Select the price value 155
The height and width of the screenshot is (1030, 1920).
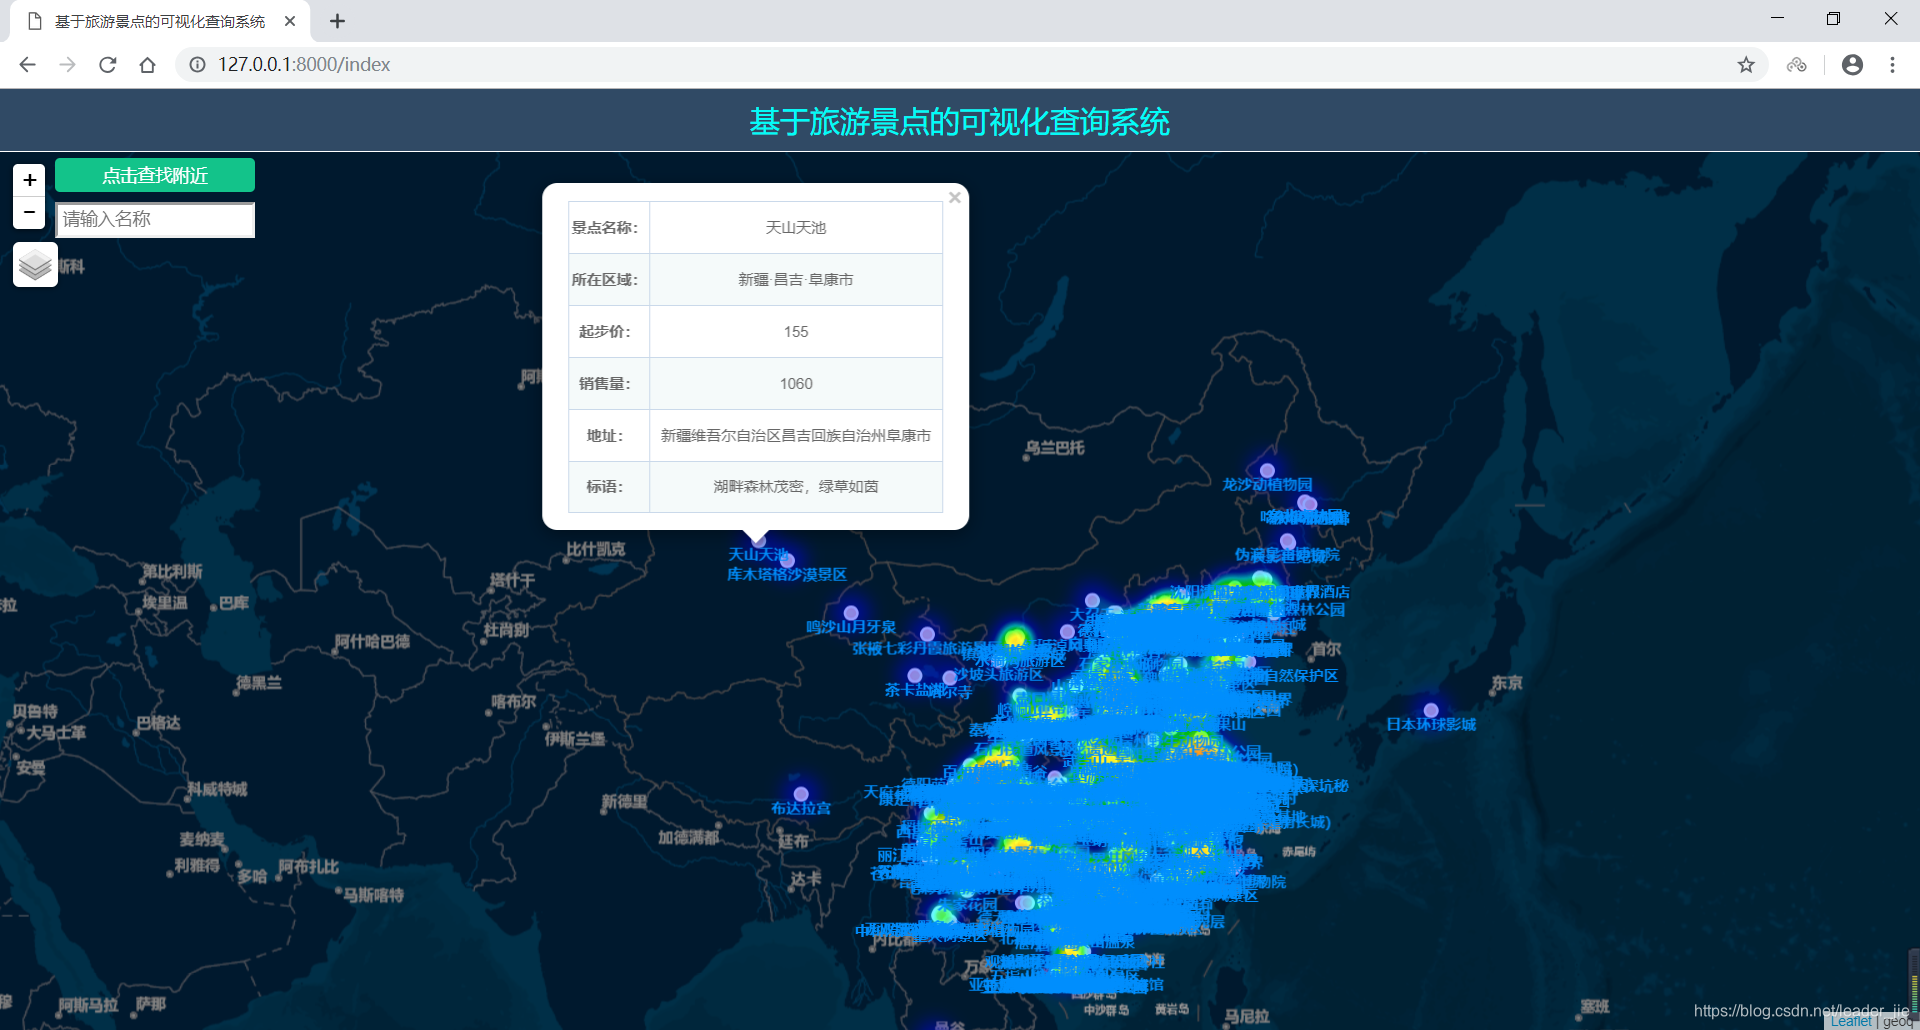(796, 332)
